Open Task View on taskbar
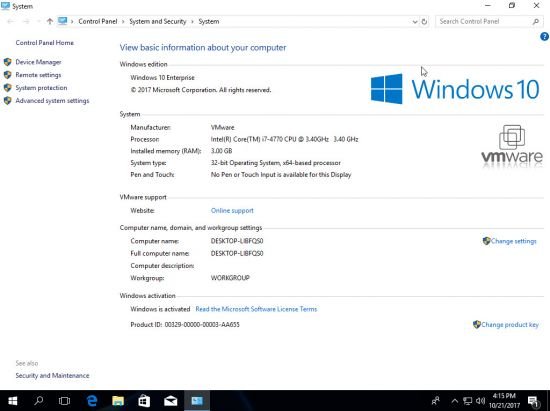This screenshot has height=411, width=550. (x=65, y=401)
